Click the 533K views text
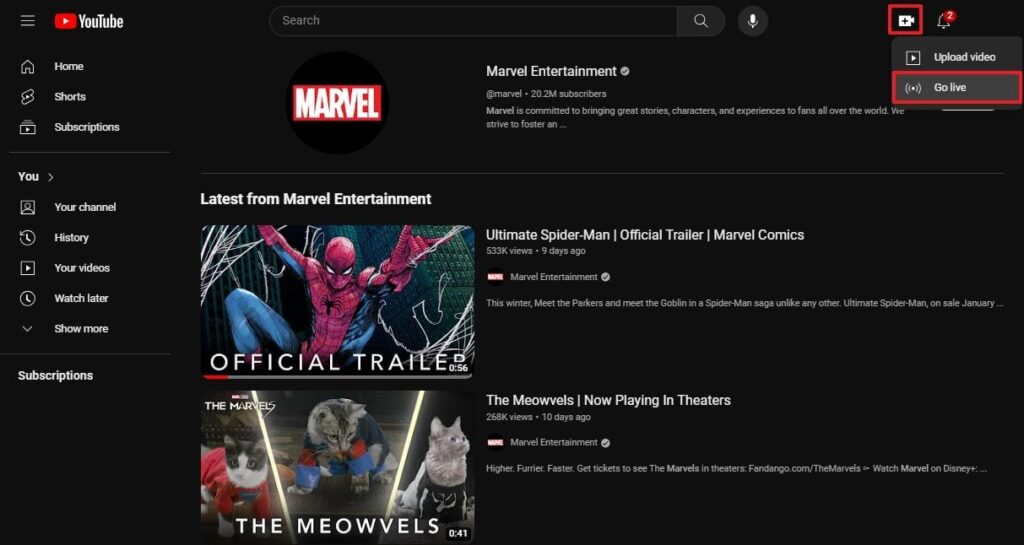 (509, 251)
